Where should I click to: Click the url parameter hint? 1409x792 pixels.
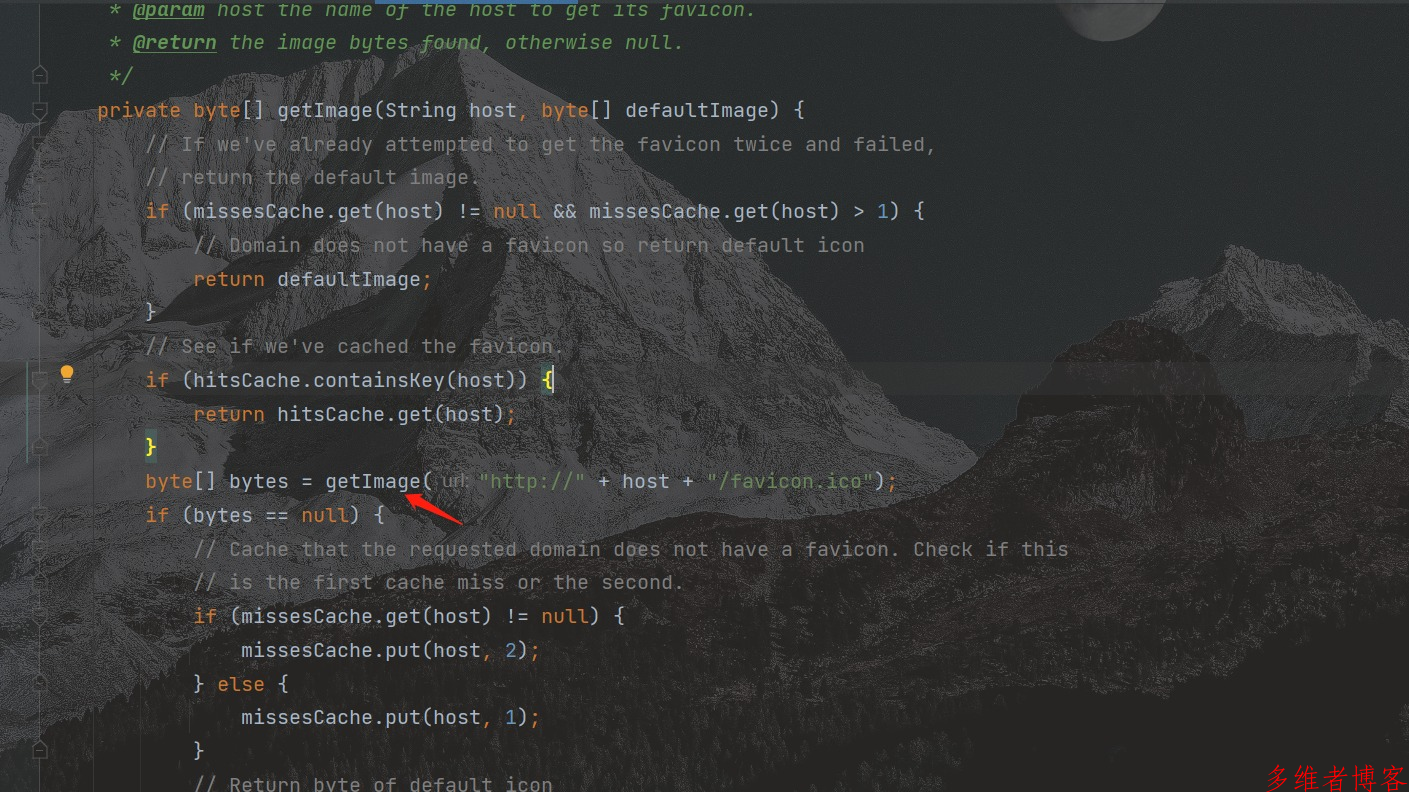click(455, 481)
